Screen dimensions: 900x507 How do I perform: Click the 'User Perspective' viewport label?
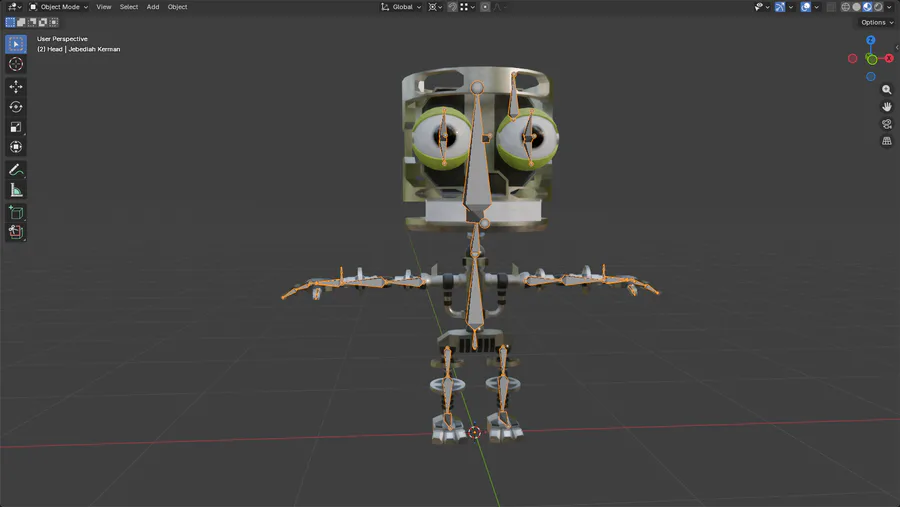[x=63, y=39]
